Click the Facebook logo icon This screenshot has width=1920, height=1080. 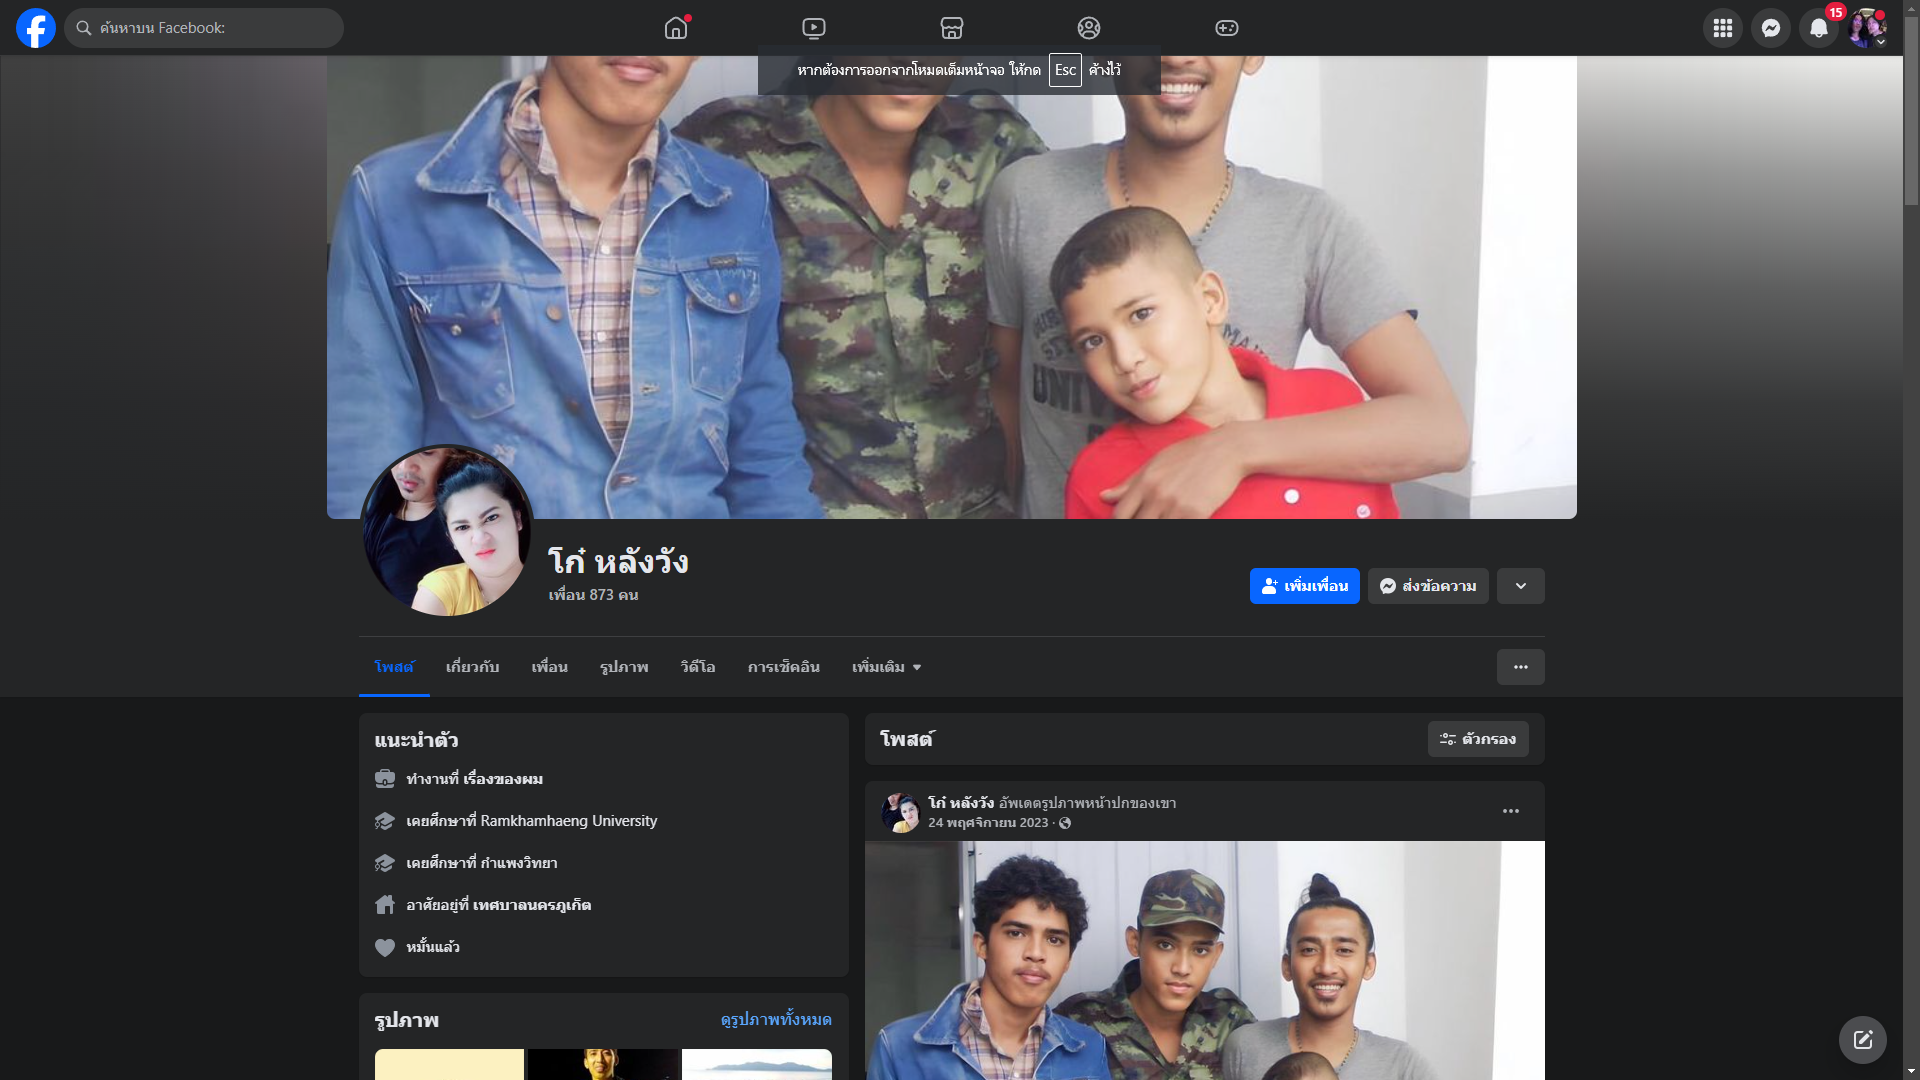tap(36, 28)
